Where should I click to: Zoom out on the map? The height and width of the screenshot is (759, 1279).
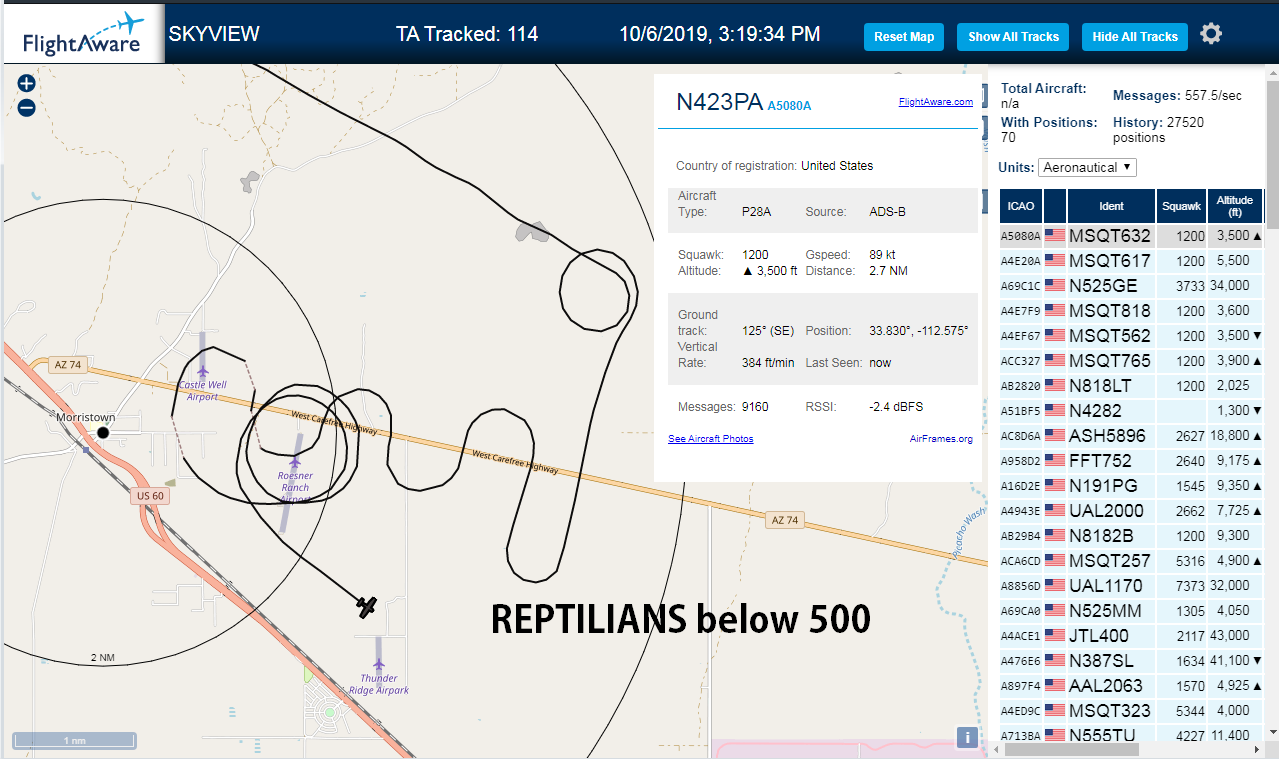click(27, 108)
